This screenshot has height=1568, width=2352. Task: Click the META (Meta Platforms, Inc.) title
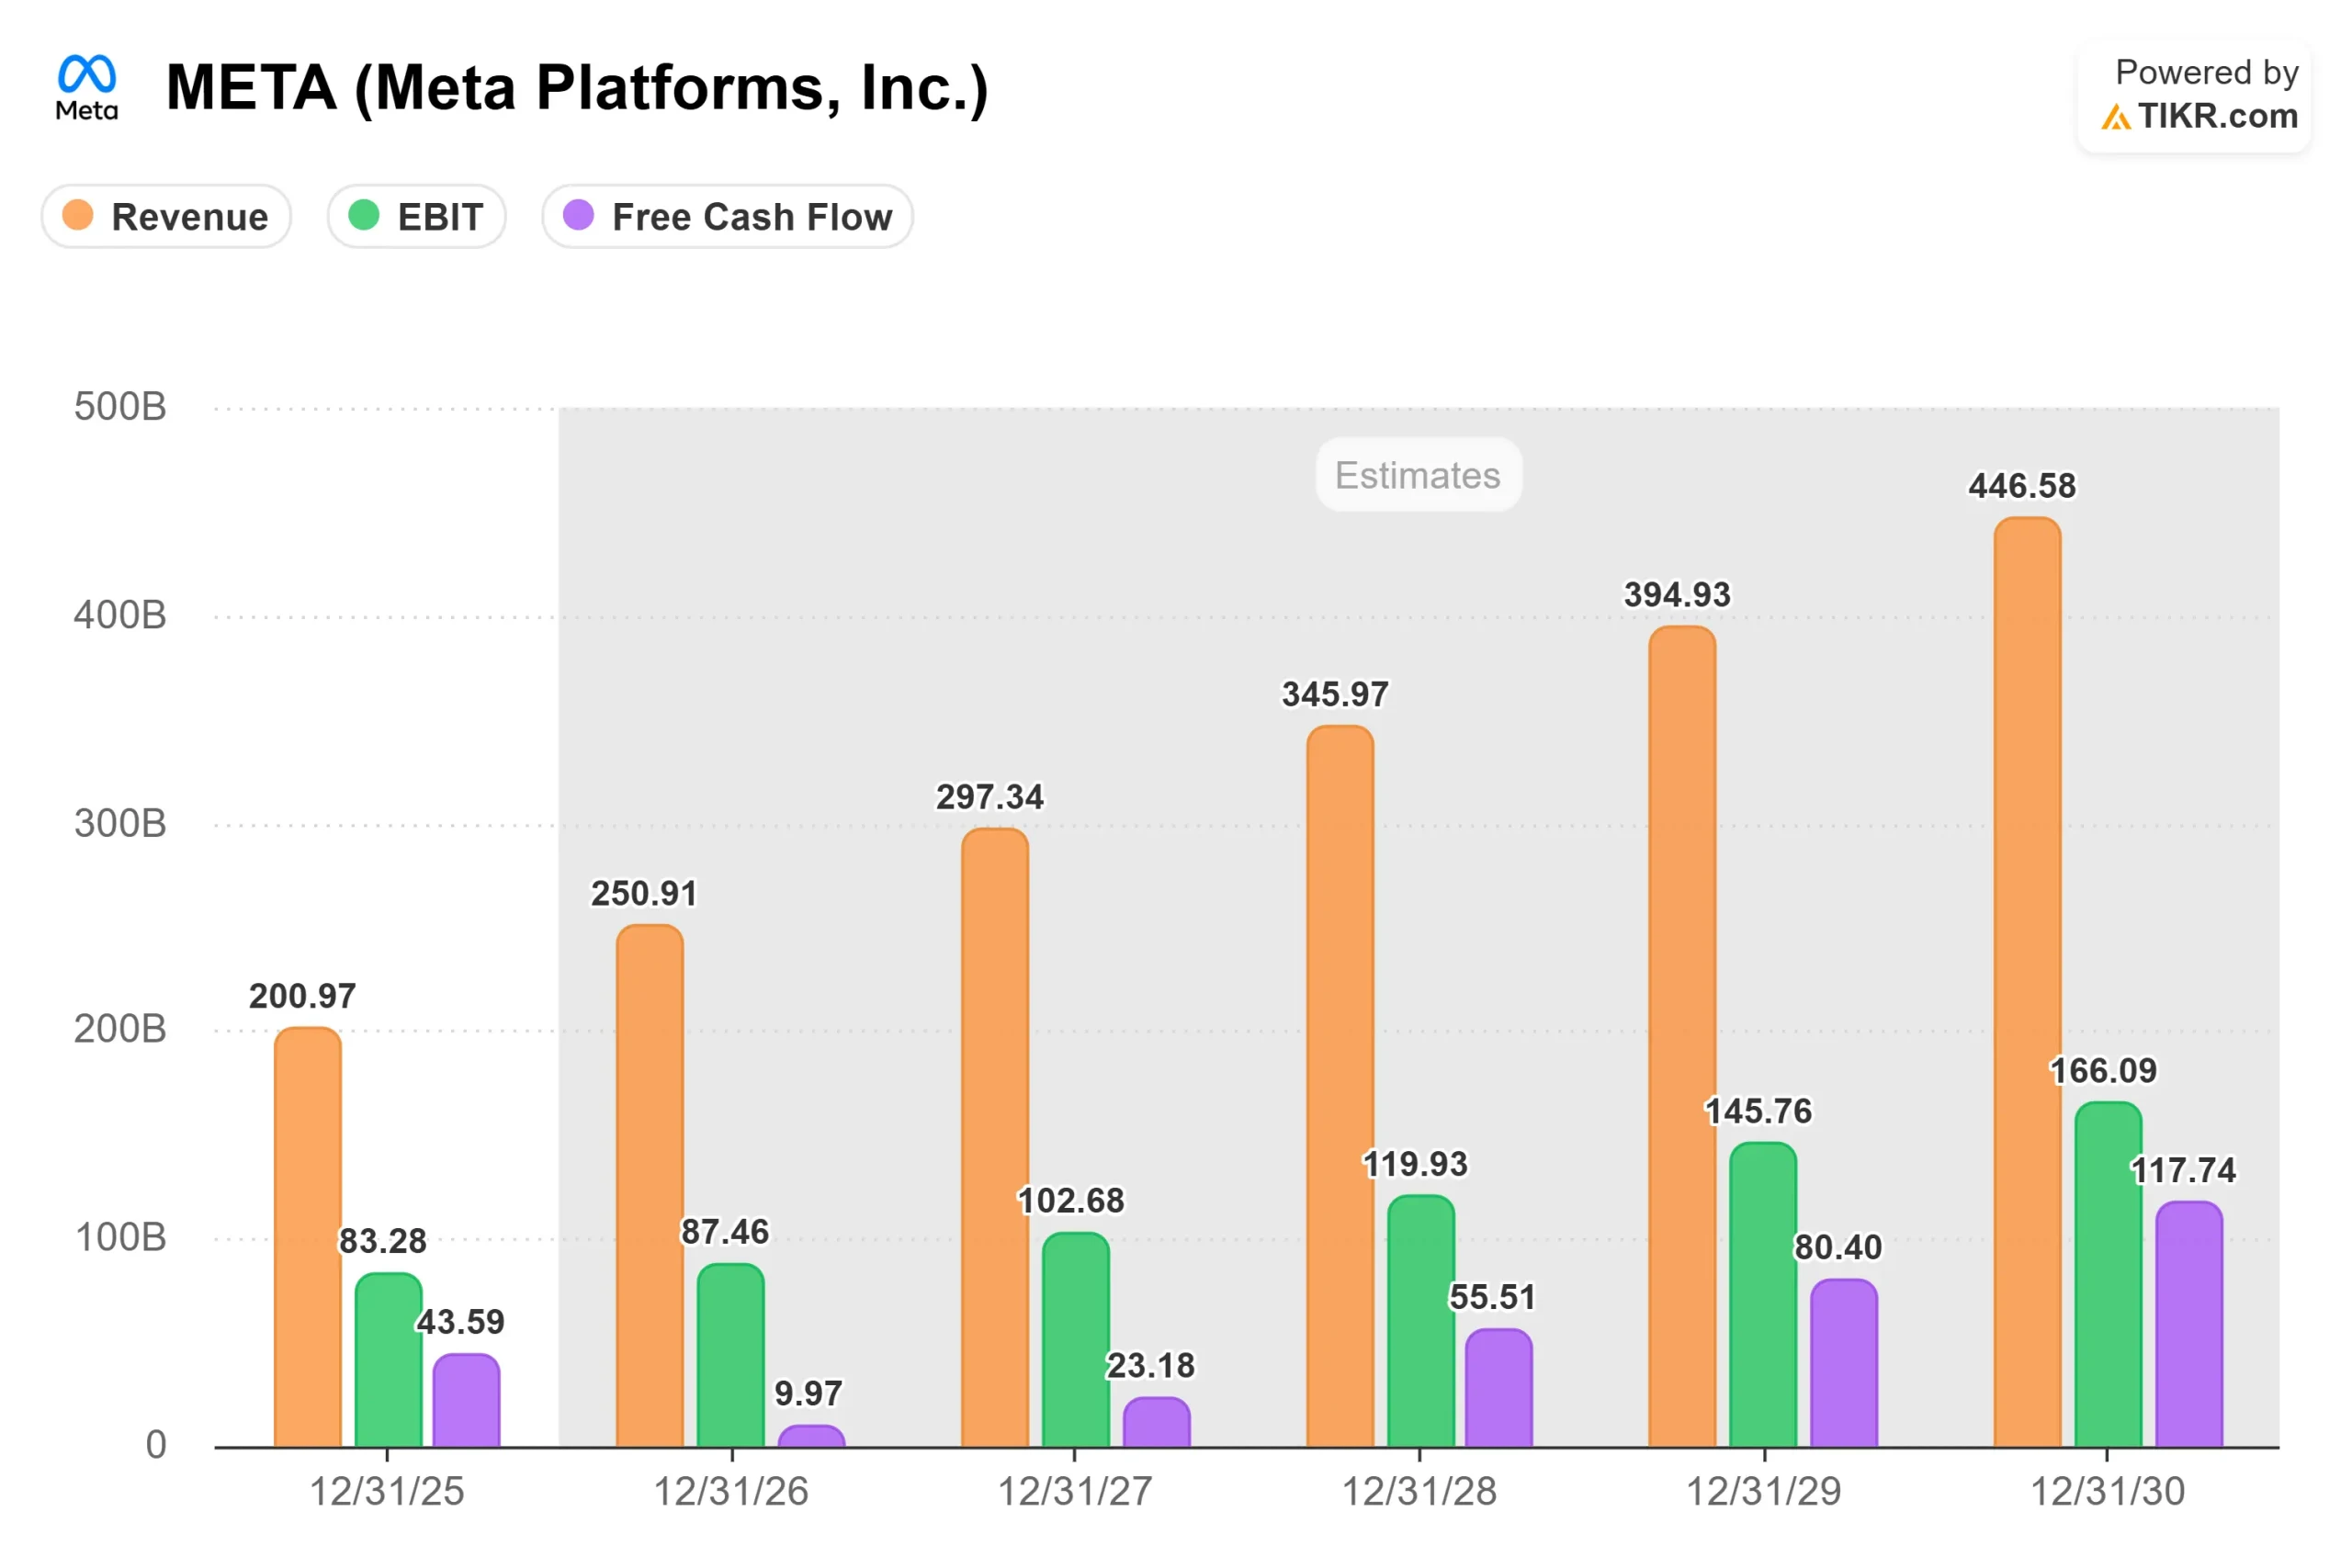click(577, 88)
